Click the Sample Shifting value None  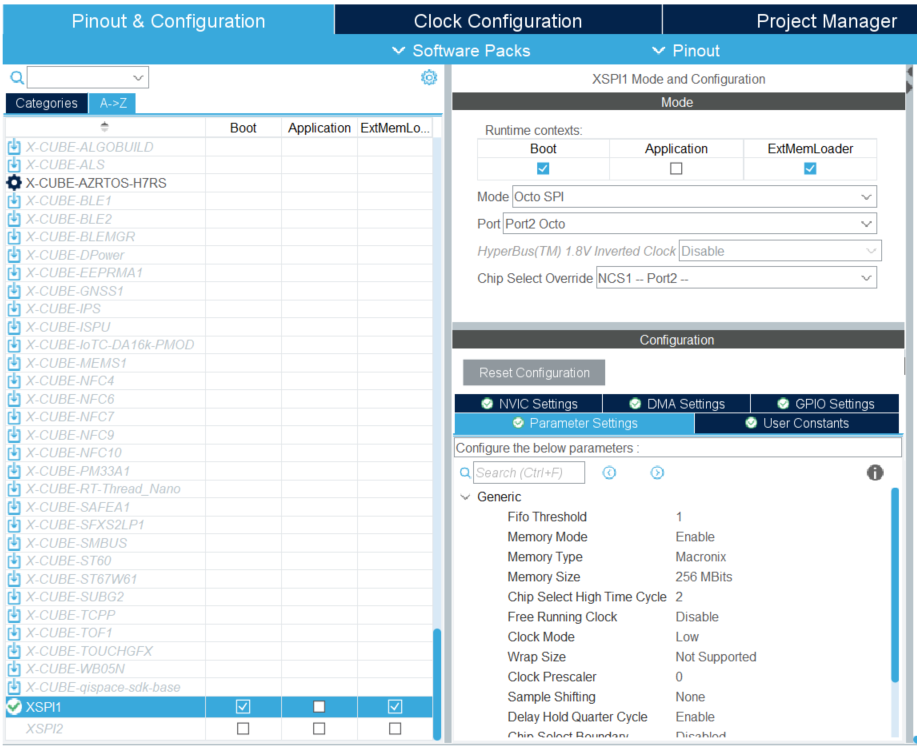pos(690,697)
